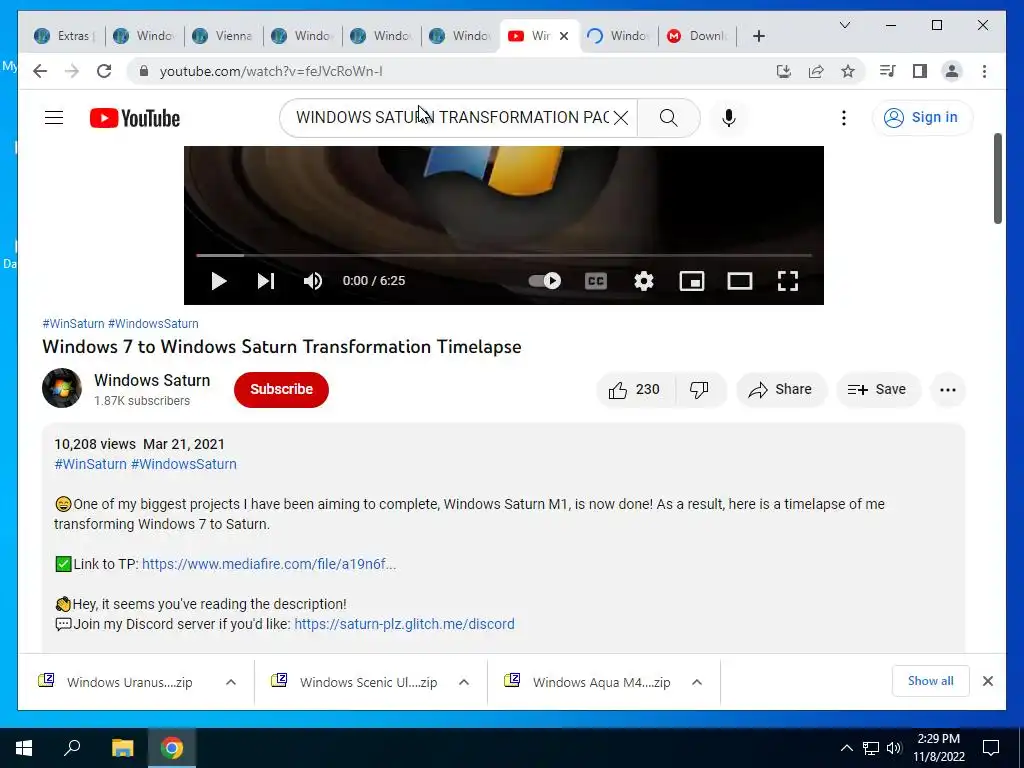Toggle the autoplay switch
The height and width of the screenshot is (768, 1024).
[545, 281]
